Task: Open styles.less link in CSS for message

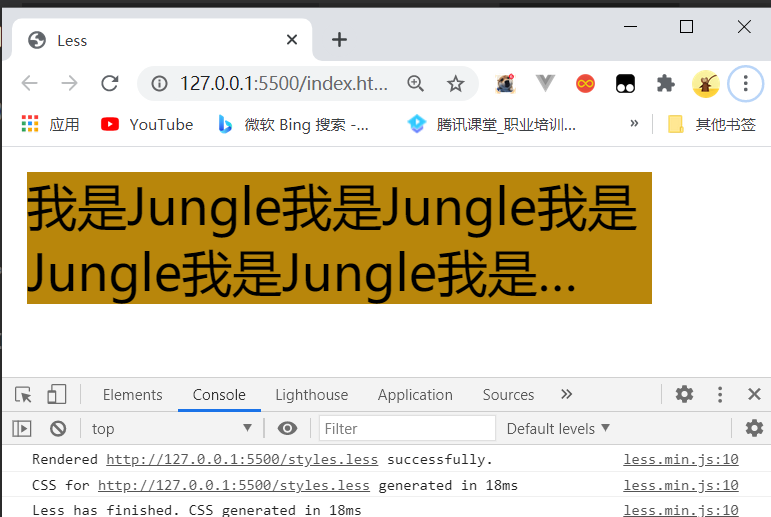Action: coord(234,486)
